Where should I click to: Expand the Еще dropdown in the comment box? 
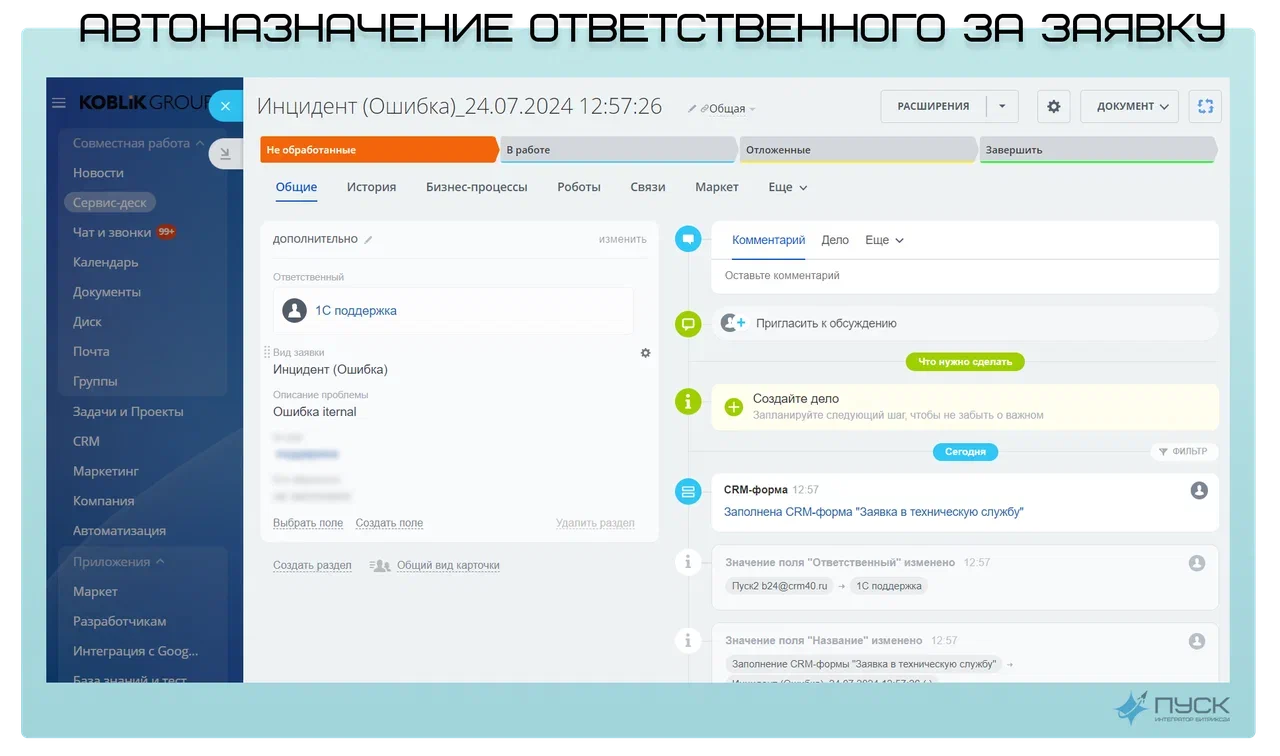pyautogui.click(x=884, y=240)
